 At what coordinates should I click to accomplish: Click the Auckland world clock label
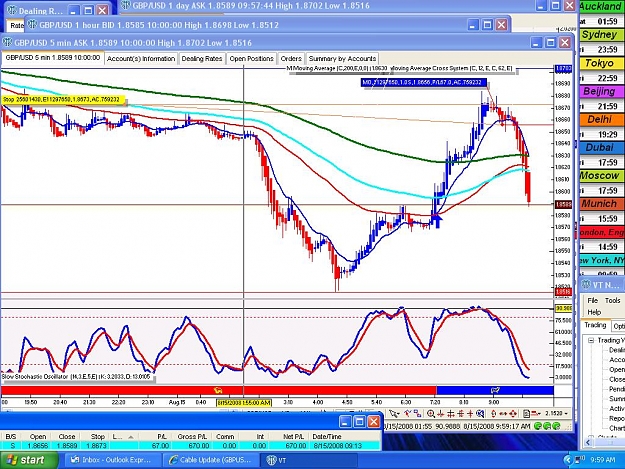[x=600, y=6]
